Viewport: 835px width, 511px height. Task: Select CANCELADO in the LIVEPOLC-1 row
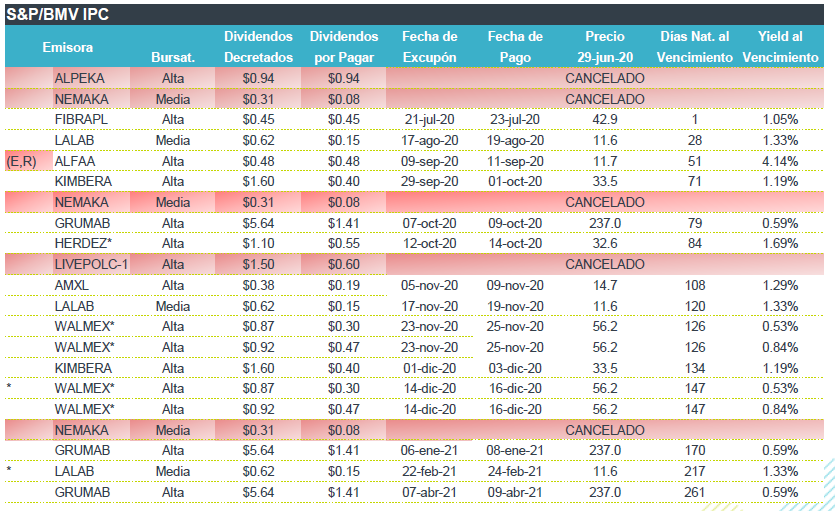[x=605, y=264]
